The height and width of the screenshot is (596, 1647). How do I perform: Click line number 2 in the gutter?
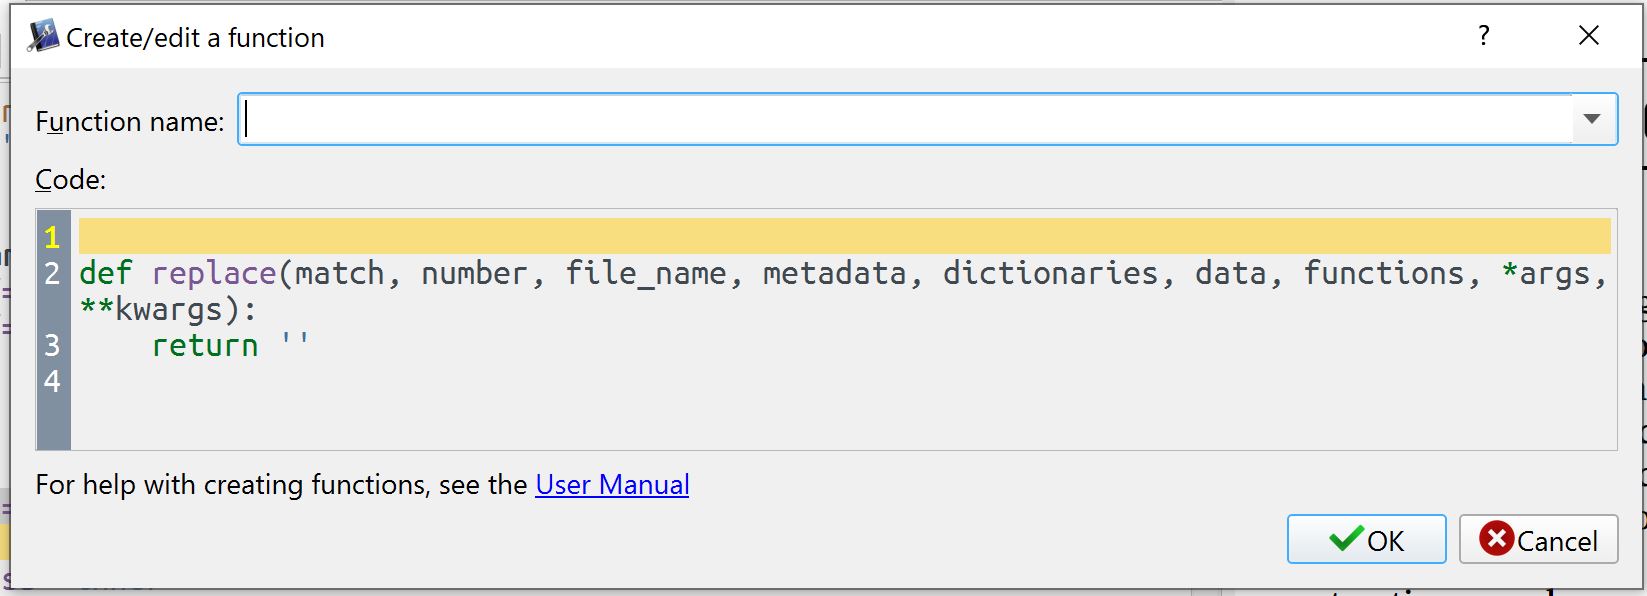[52, 273]
